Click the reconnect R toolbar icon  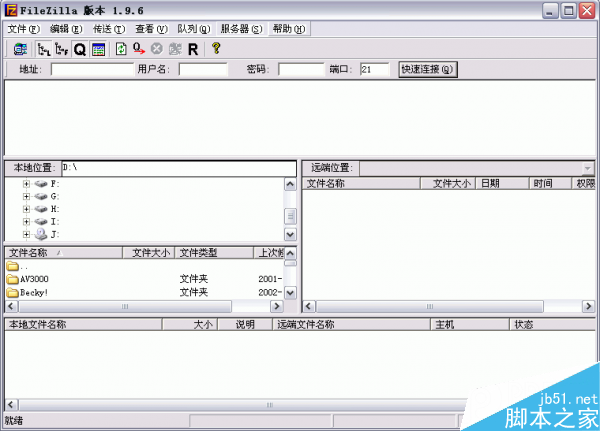pyautogui.click(x=193, y=49)
